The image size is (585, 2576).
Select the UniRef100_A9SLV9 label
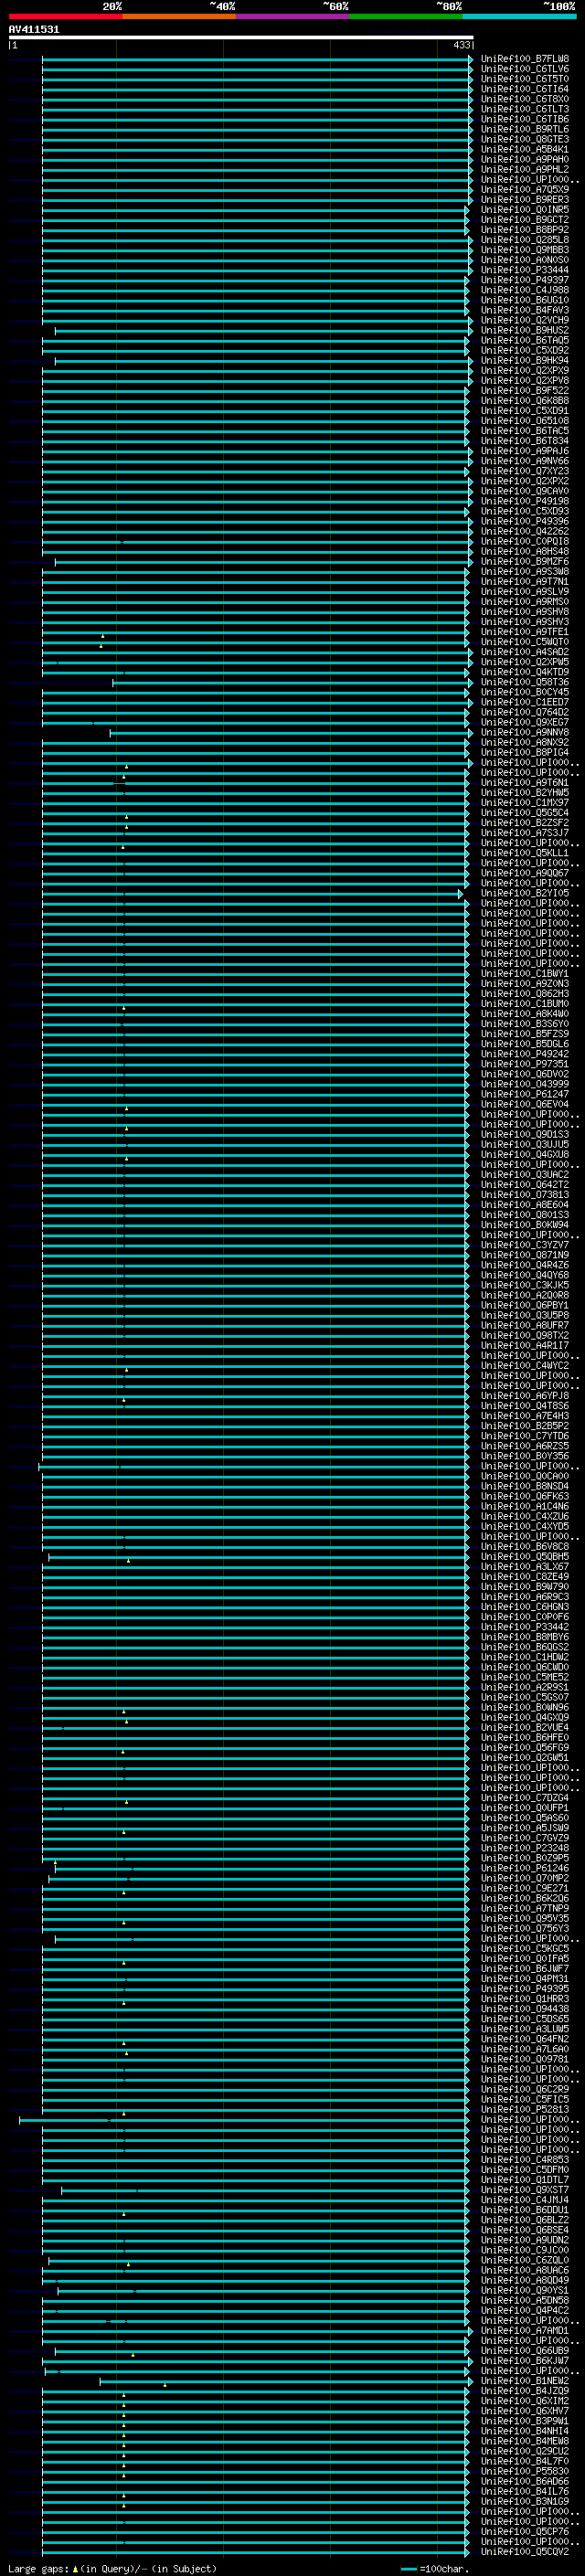pos(525,592)
